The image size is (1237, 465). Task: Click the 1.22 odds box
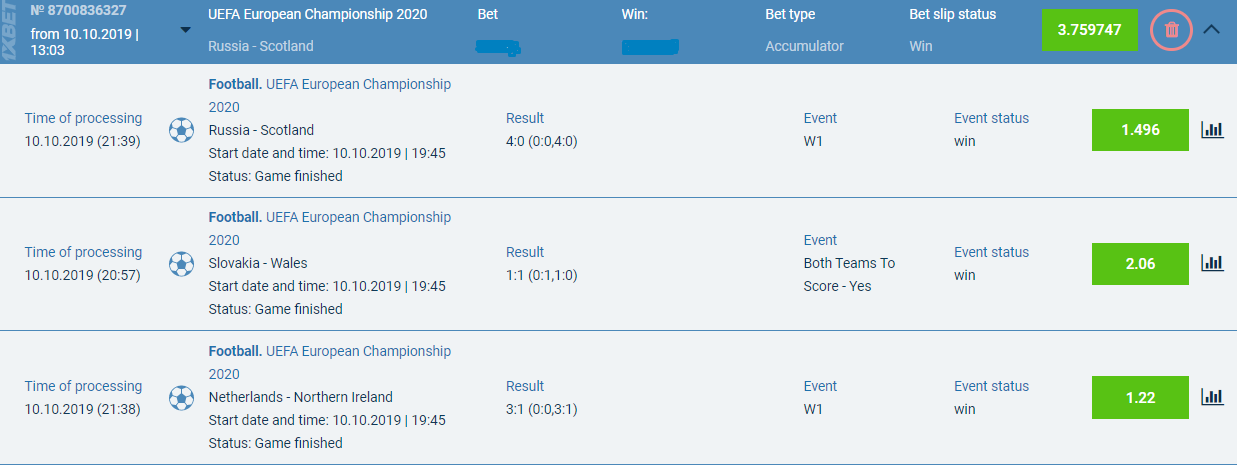click(x=1139, y=397)
